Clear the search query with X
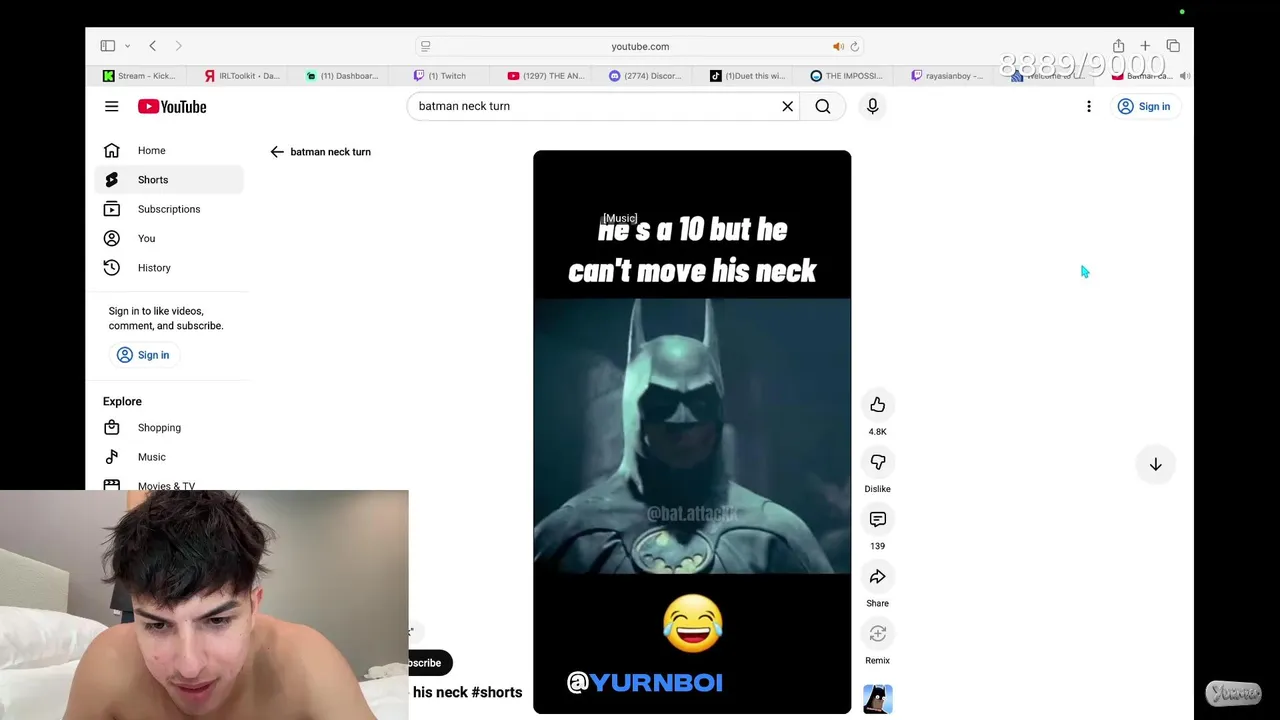 [788, 106]
